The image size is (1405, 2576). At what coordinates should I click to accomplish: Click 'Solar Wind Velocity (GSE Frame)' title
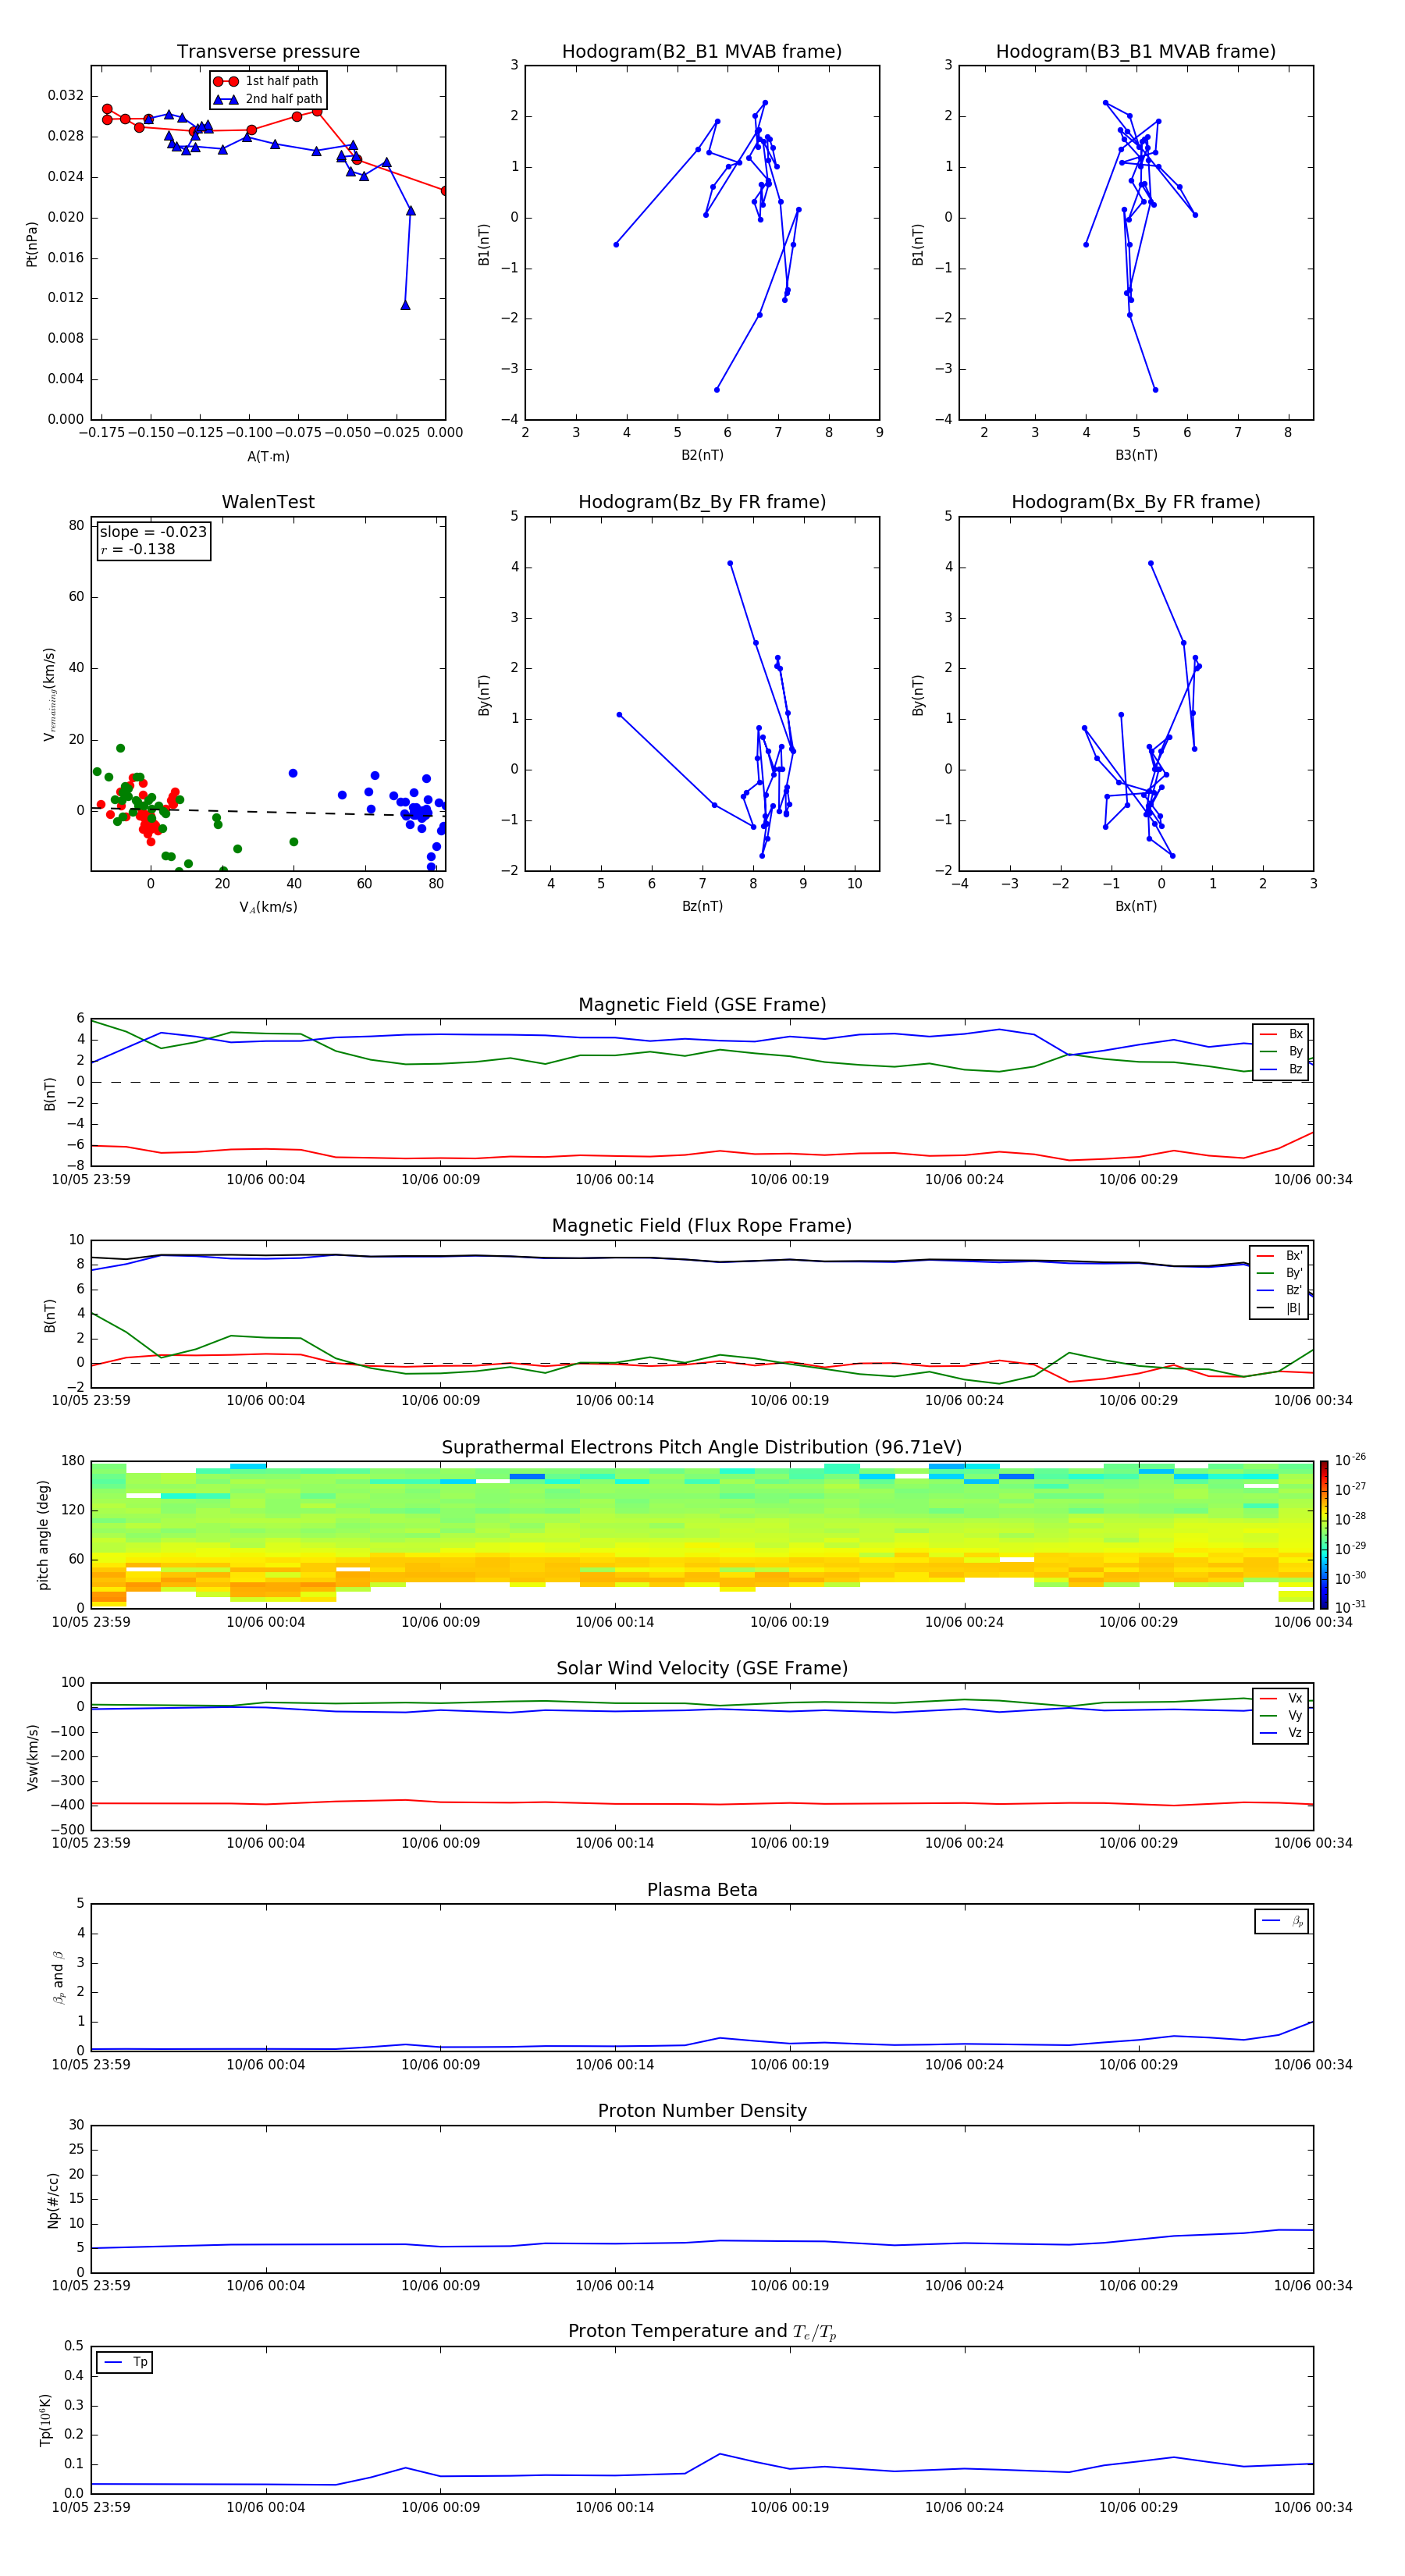coord(702,1668)
